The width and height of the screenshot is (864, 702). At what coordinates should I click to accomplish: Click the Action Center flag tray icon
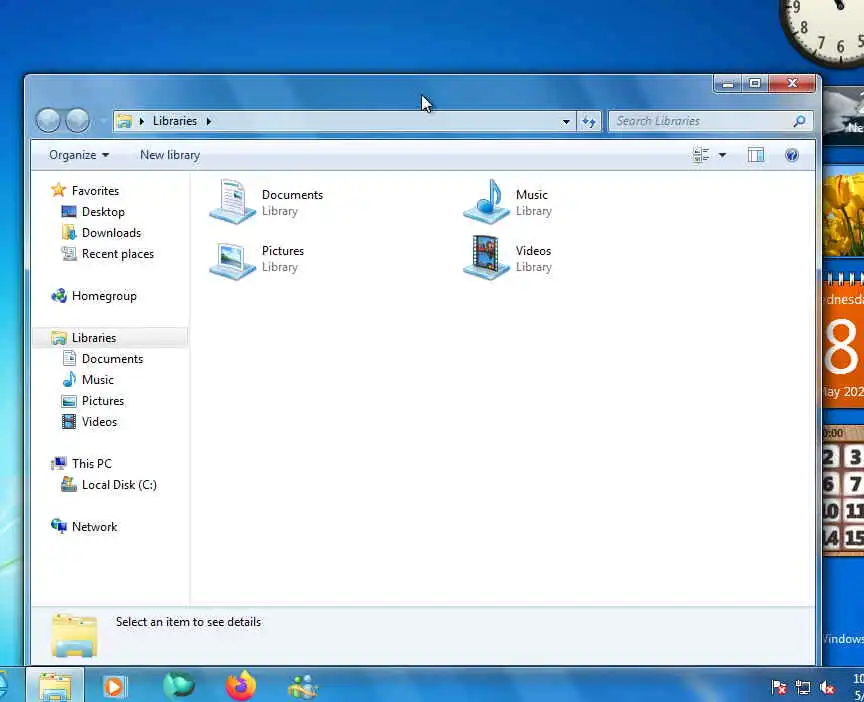pyautogui.click(x=779, y=687)
